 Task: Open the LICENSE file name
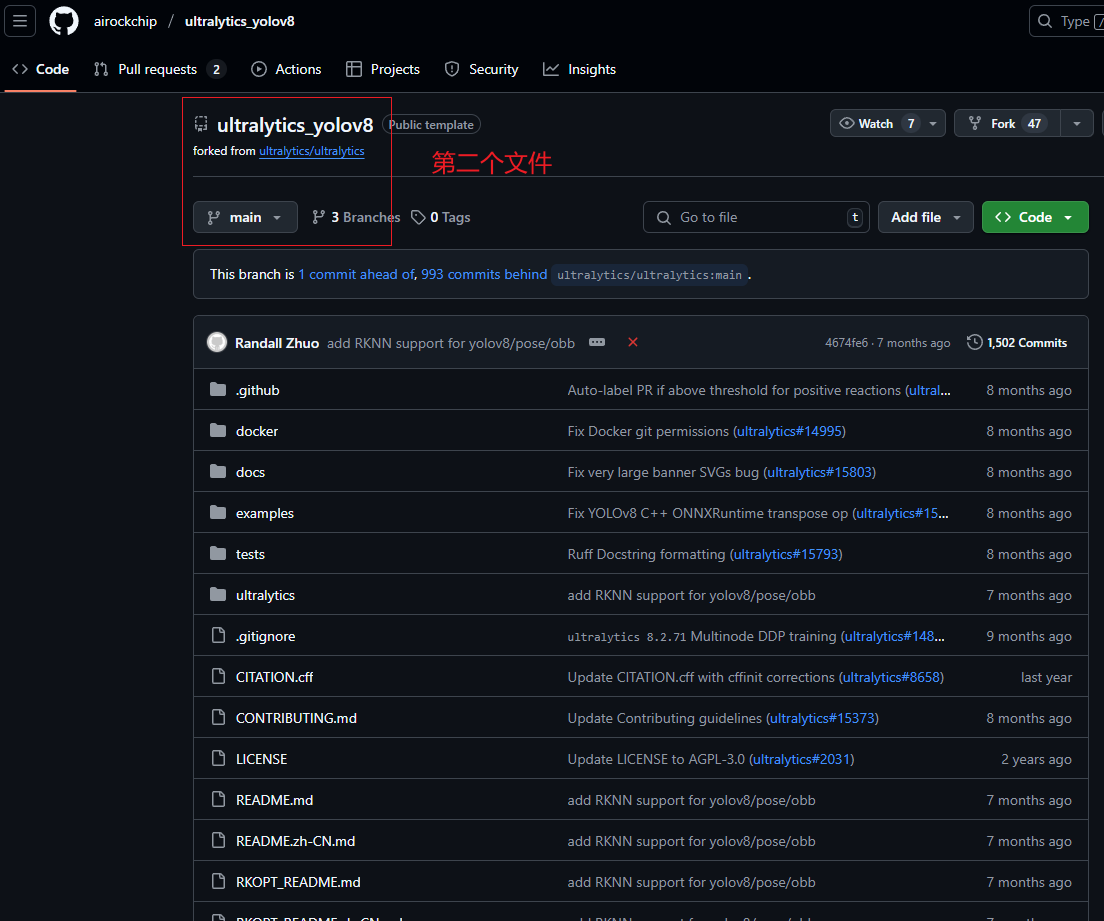[x=261, y=759]
